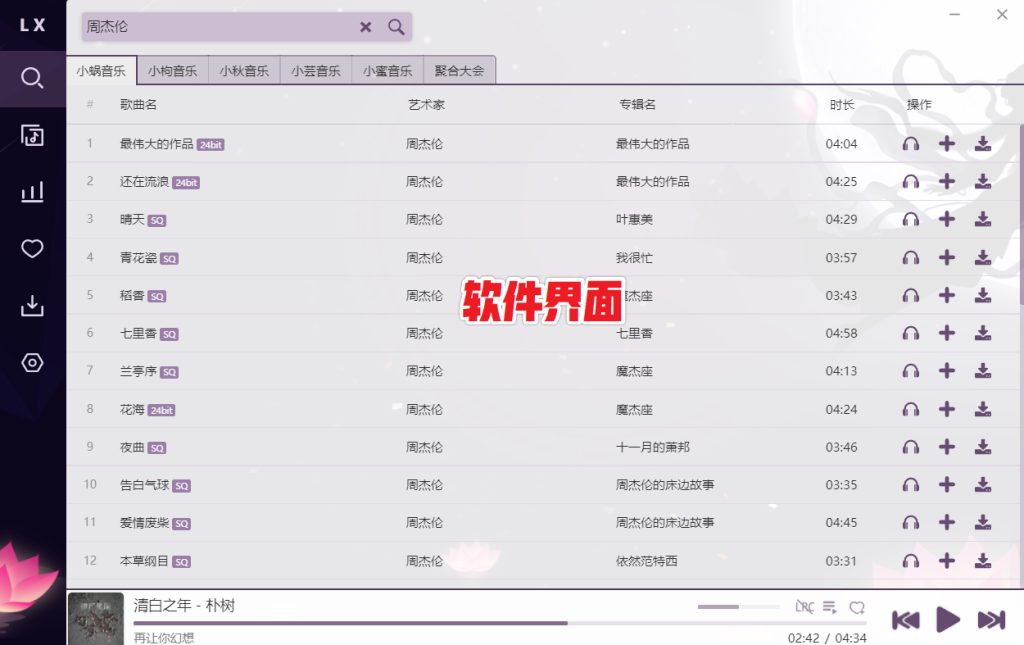Open the settings page

click(x=31, y=363)
